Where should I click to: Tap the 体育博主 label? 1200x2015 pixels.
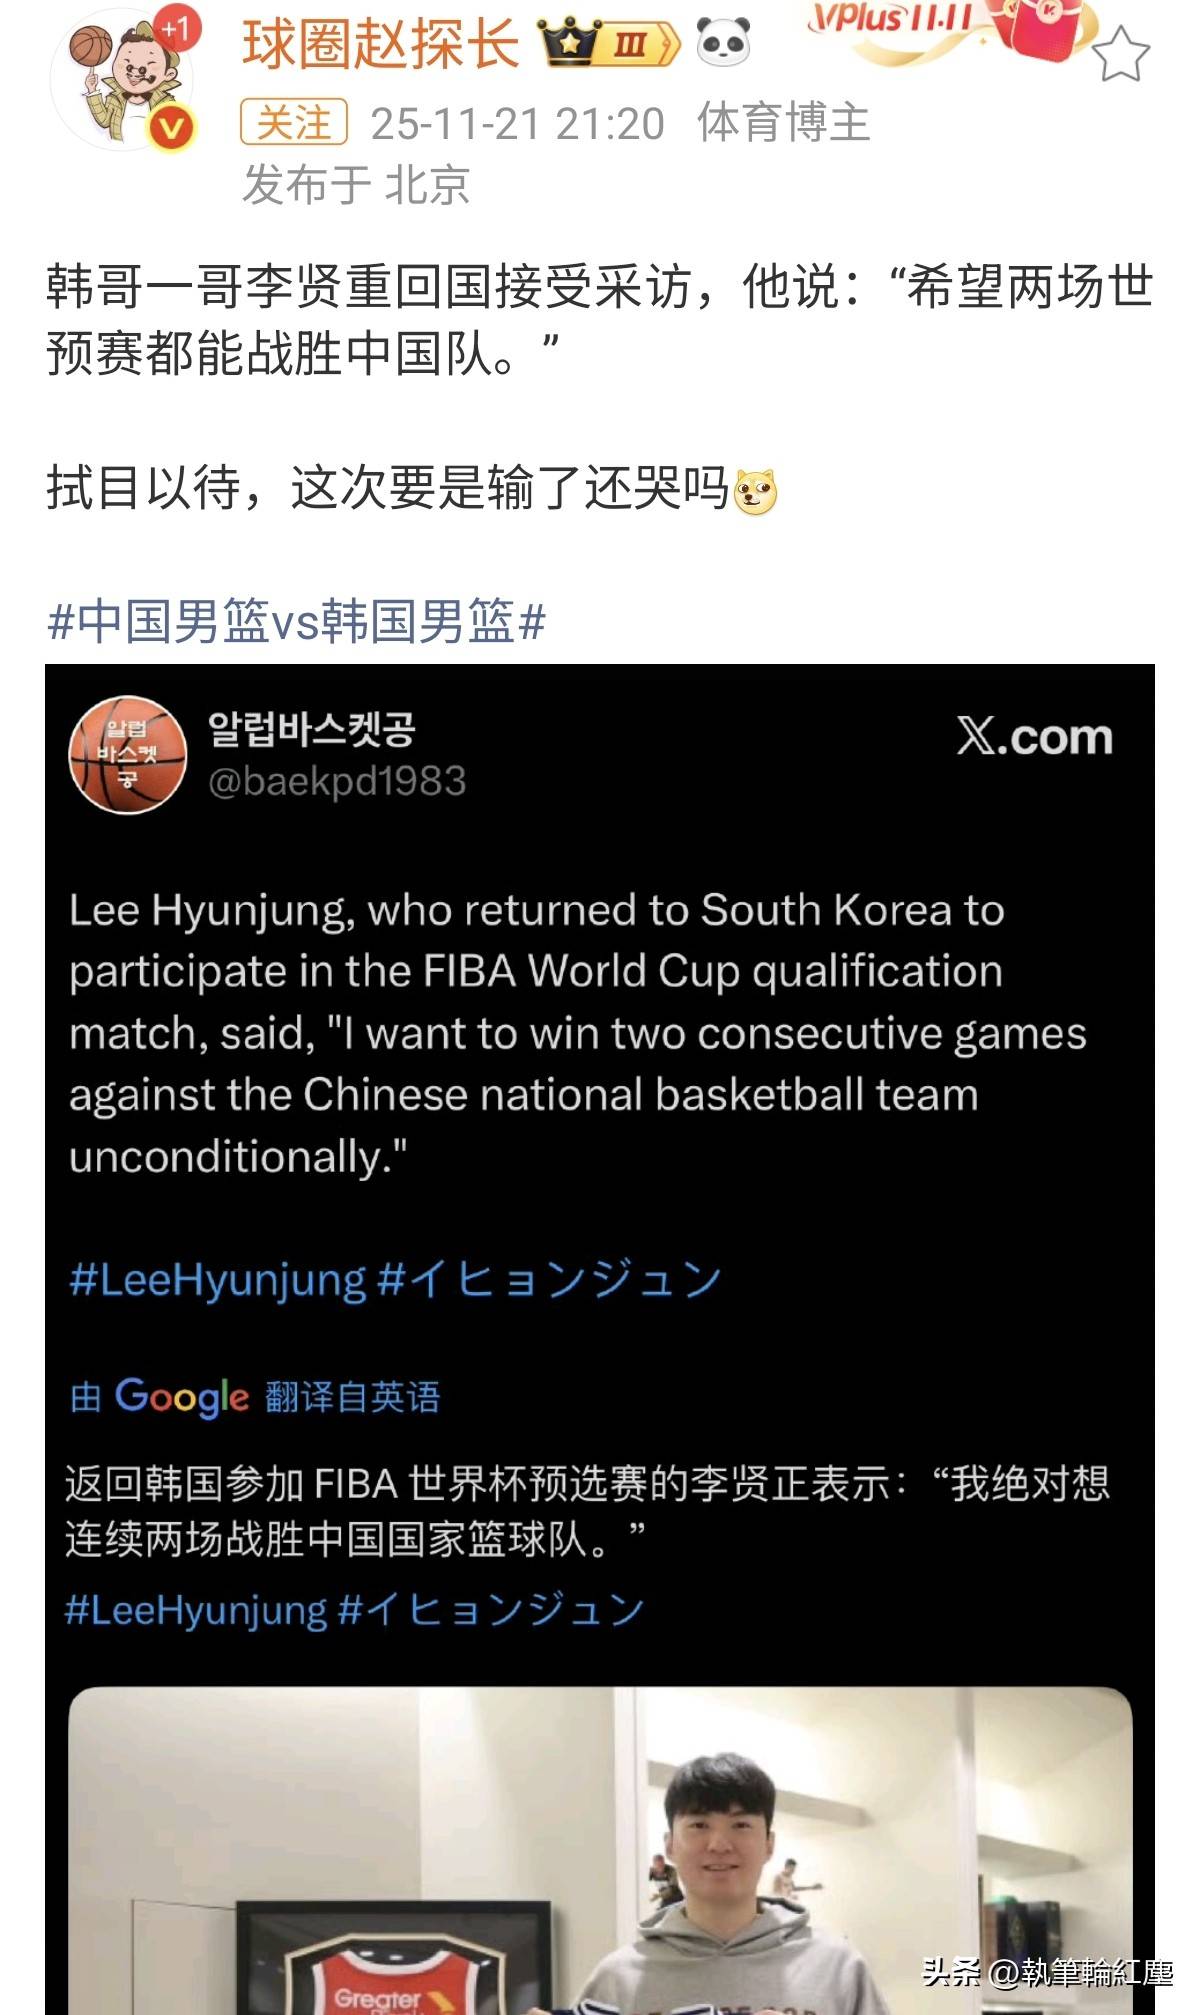pos(783,123)
